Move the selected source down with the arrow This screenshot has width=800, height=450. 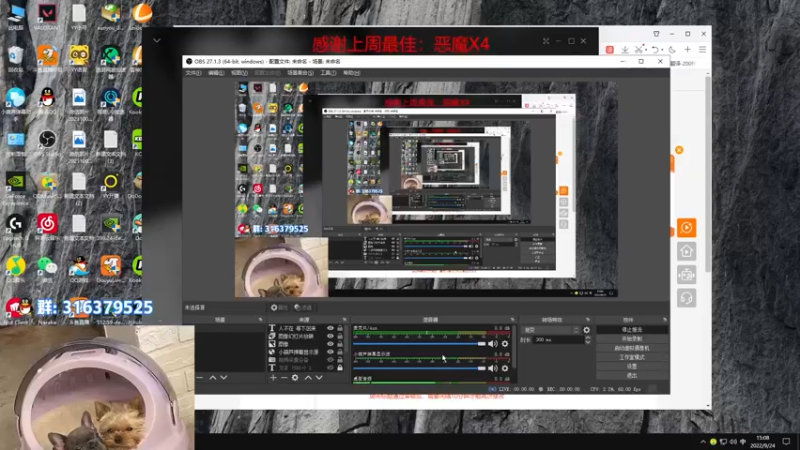(x=319, y=378)
